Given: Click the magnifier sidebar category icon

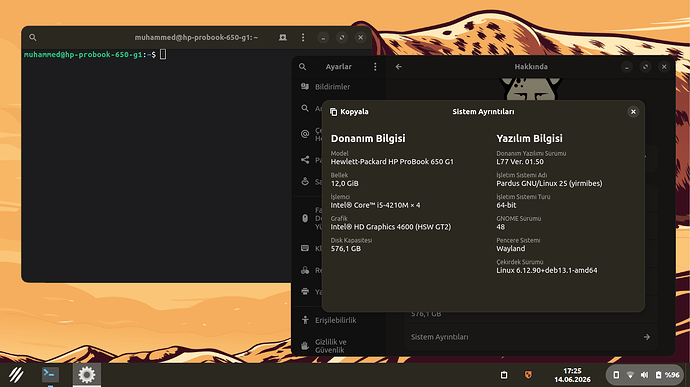Looking at the screenshot, I should (x=305, y=108).
